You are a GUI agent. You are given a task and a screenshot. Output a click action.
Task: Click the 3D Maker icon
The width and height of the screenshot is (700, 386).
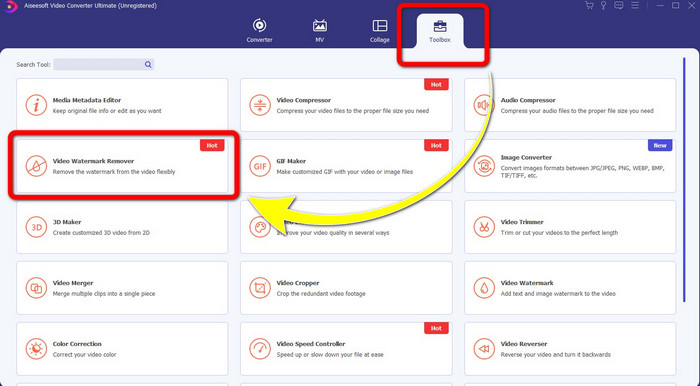coord(36,227)
